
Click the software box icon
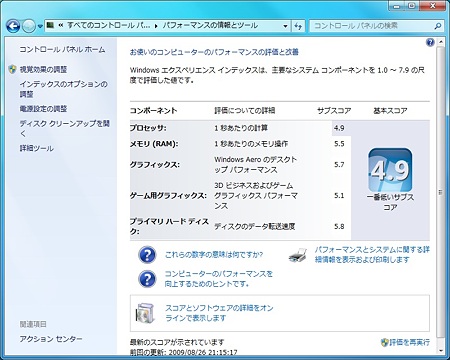tap(145, 313)
